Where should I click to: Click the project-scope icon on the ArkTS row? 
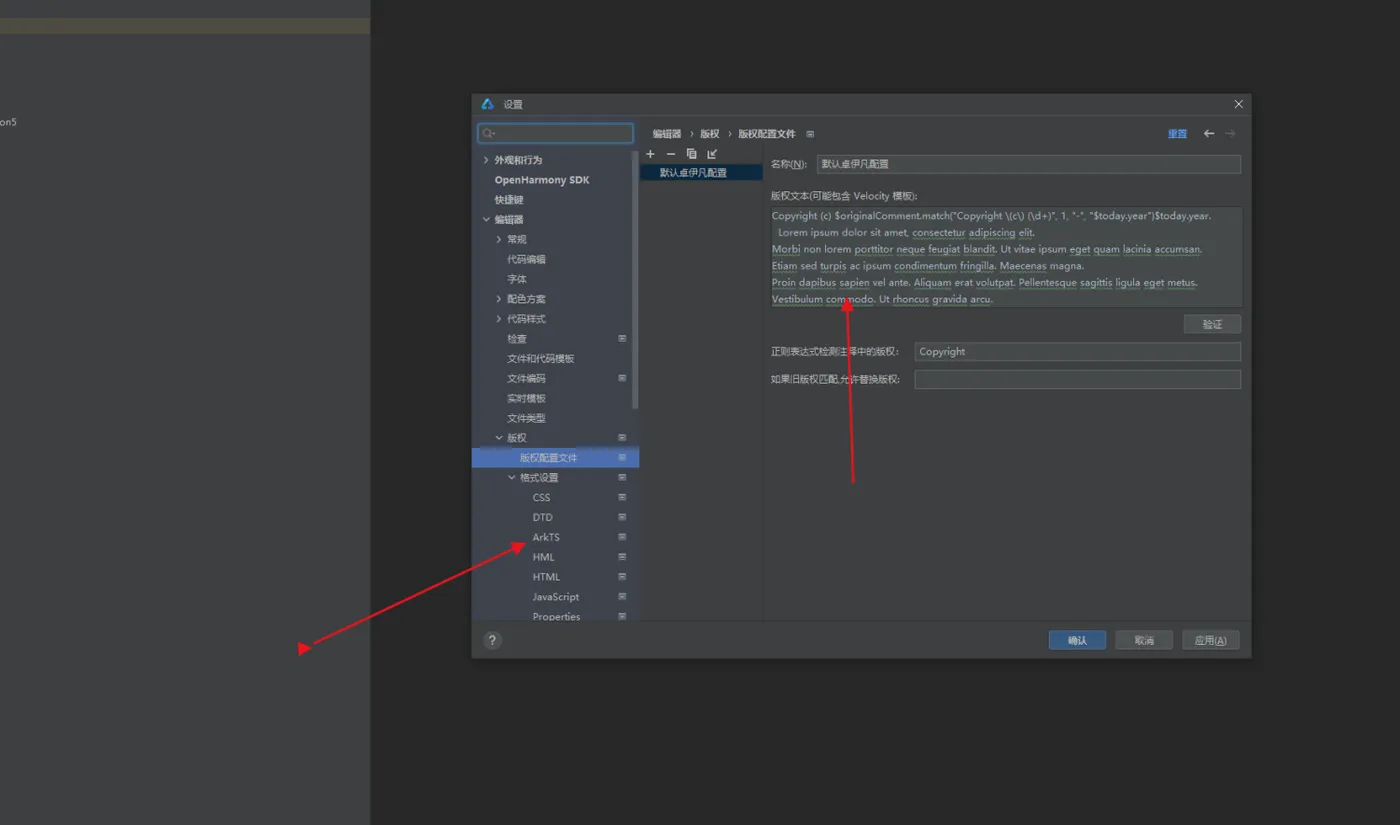[x=622, y=537]
